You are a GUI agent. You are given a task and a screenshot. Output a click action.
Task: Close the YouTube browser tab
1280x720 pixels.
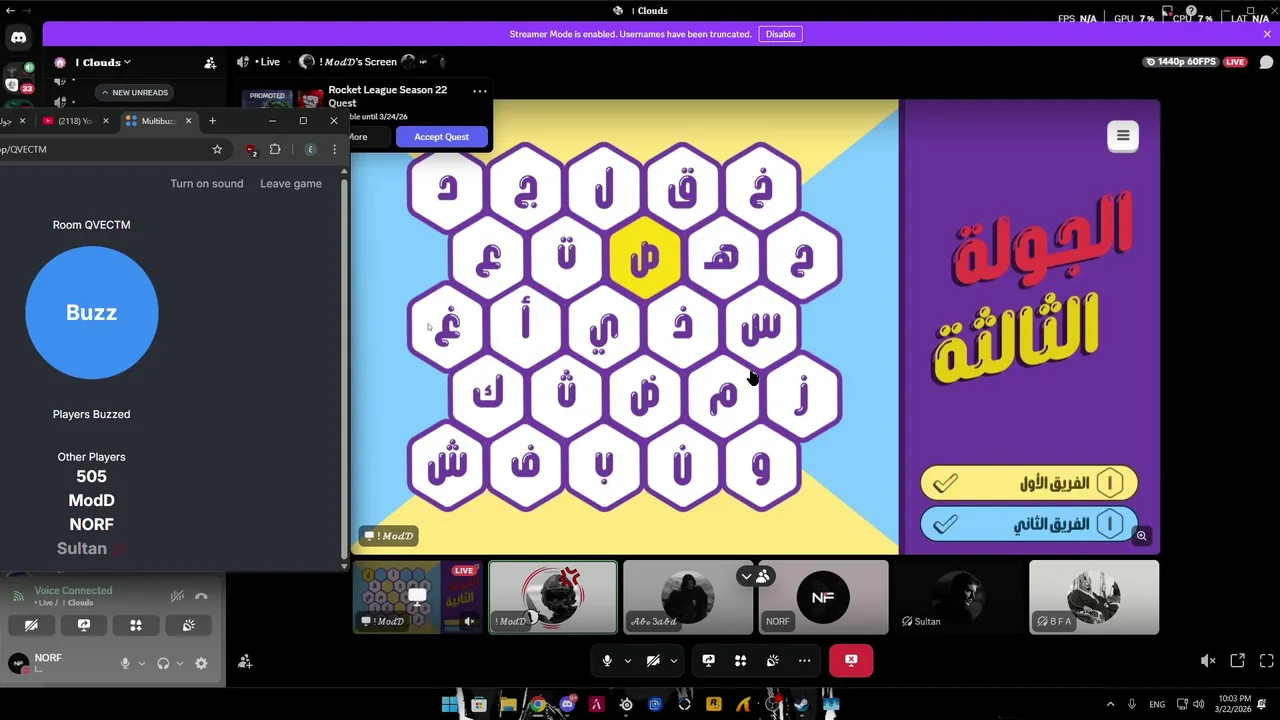106,121
